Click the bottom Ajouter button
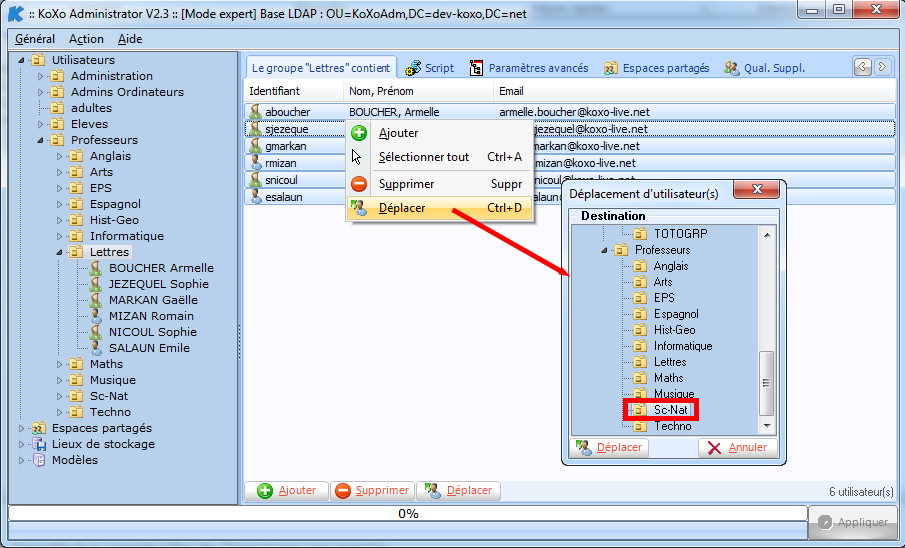The height and width of the screenshot is (548, 905). pos(286,491)
